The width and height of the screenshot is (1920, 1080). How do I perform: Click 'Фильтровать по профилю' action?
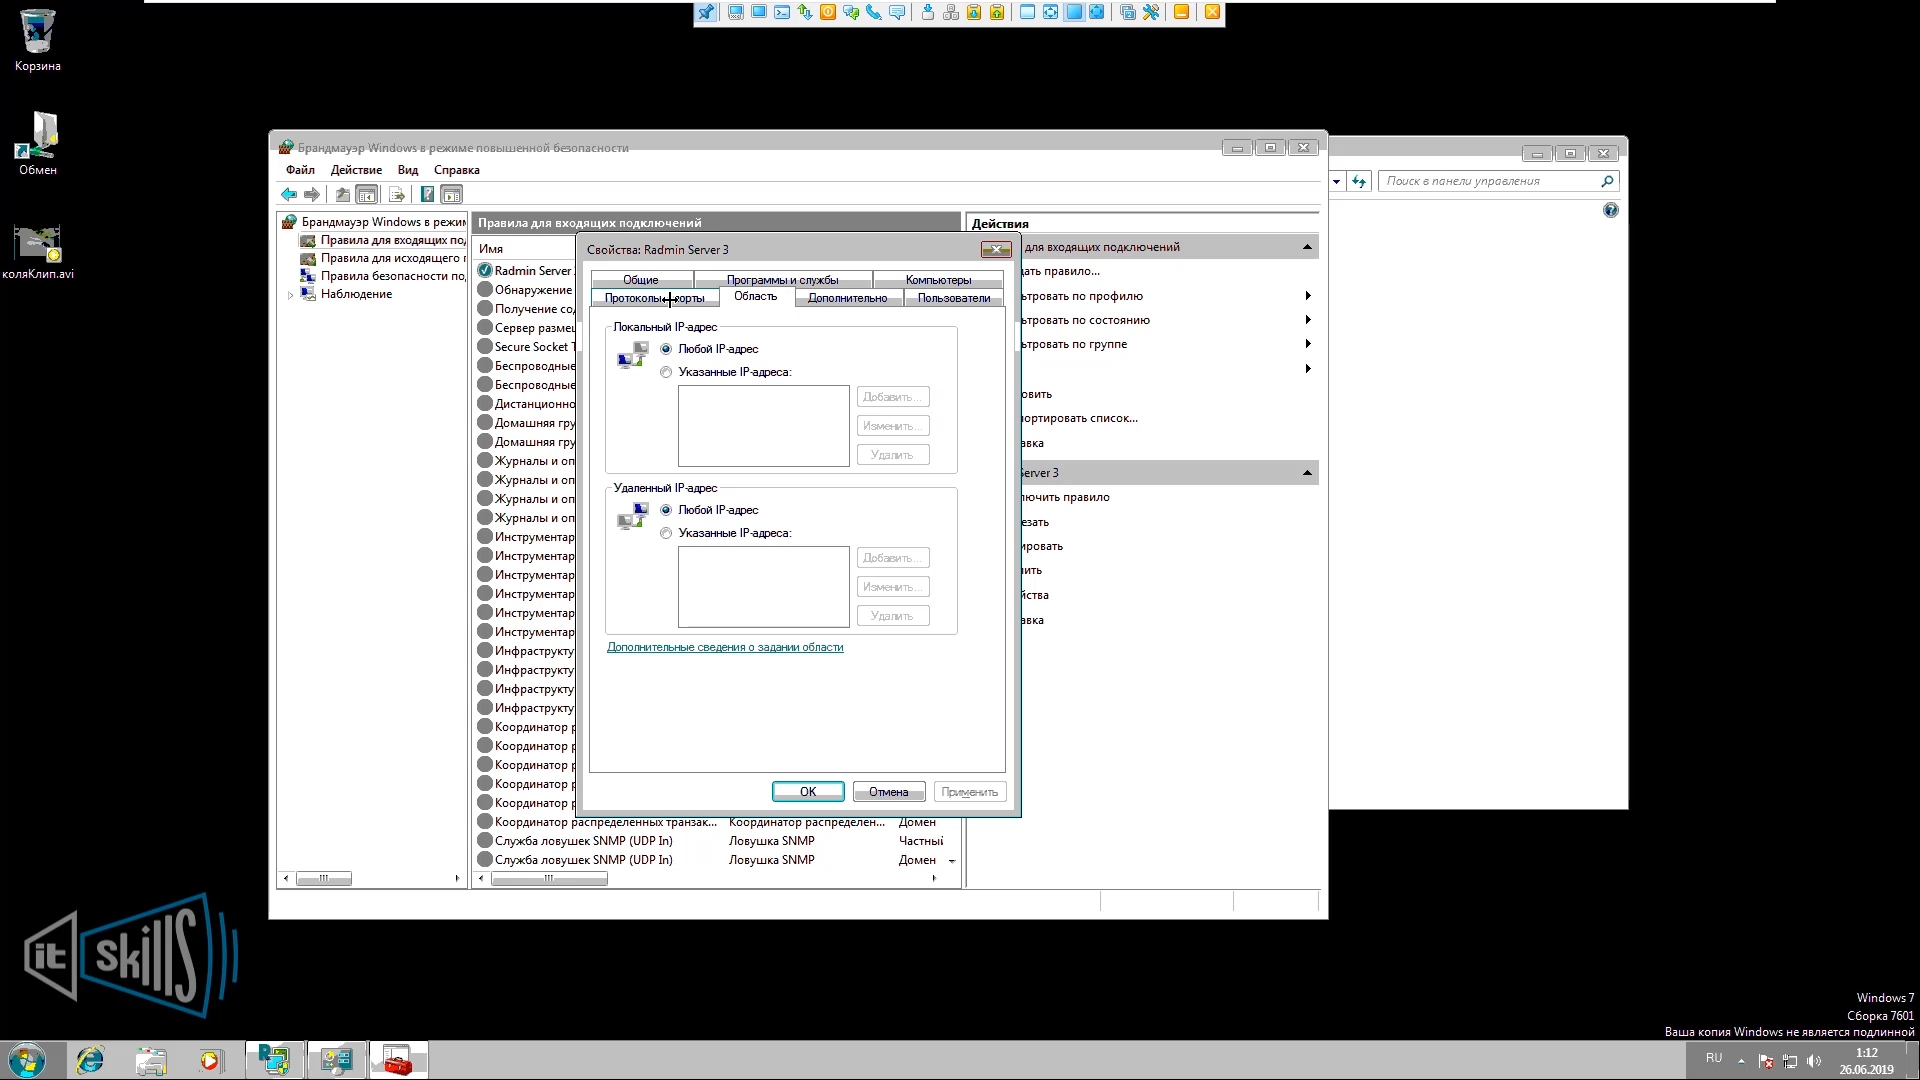click(x=1082, y=296)
